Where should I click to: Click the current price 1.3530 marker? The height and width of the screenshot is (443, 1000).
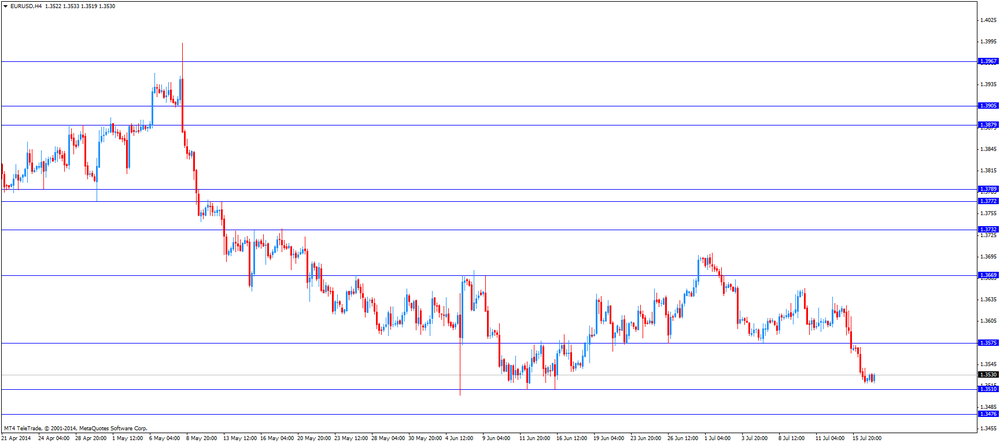tap(987, 375)
